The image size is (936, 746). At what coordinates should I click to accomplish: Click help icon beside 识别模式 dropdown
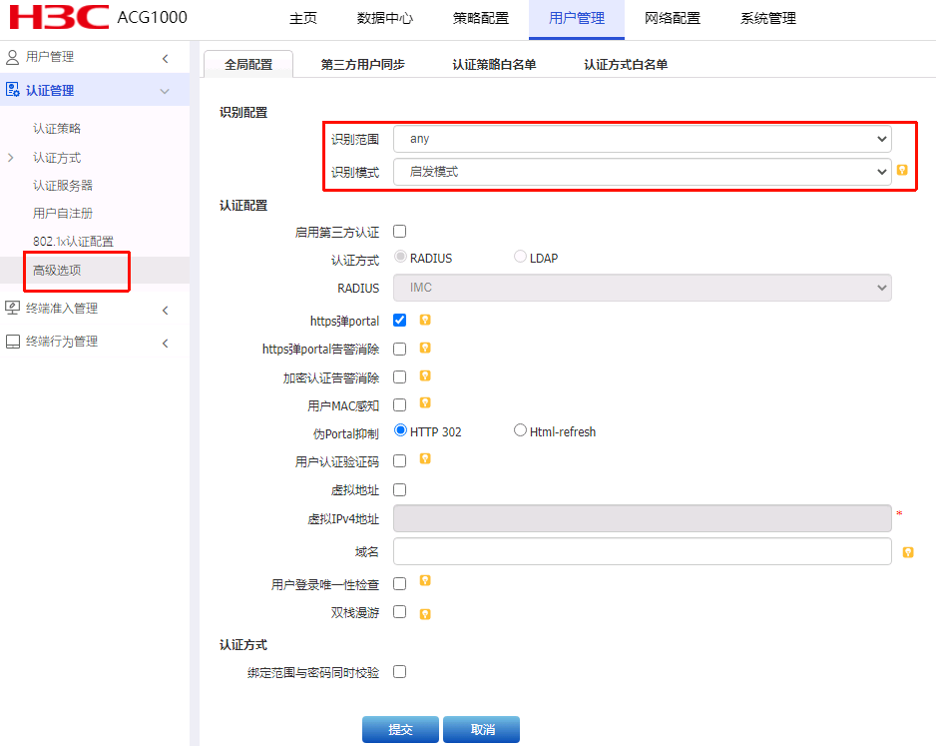[902, 171]
